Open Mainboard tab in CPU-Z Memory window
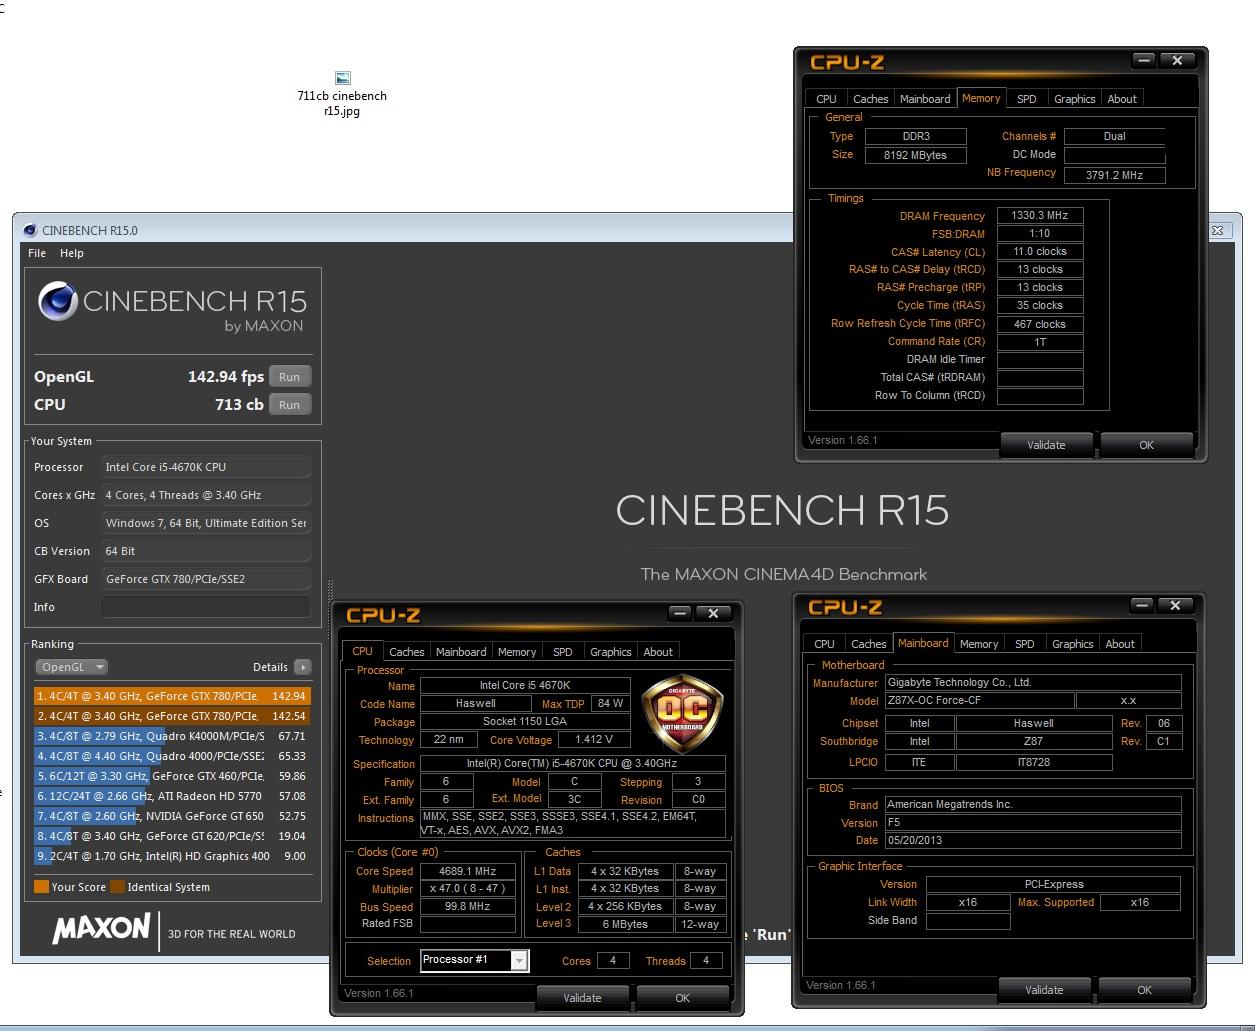Image resolution: width=1255 pixels, height=1031 pixels. (925, 99)
